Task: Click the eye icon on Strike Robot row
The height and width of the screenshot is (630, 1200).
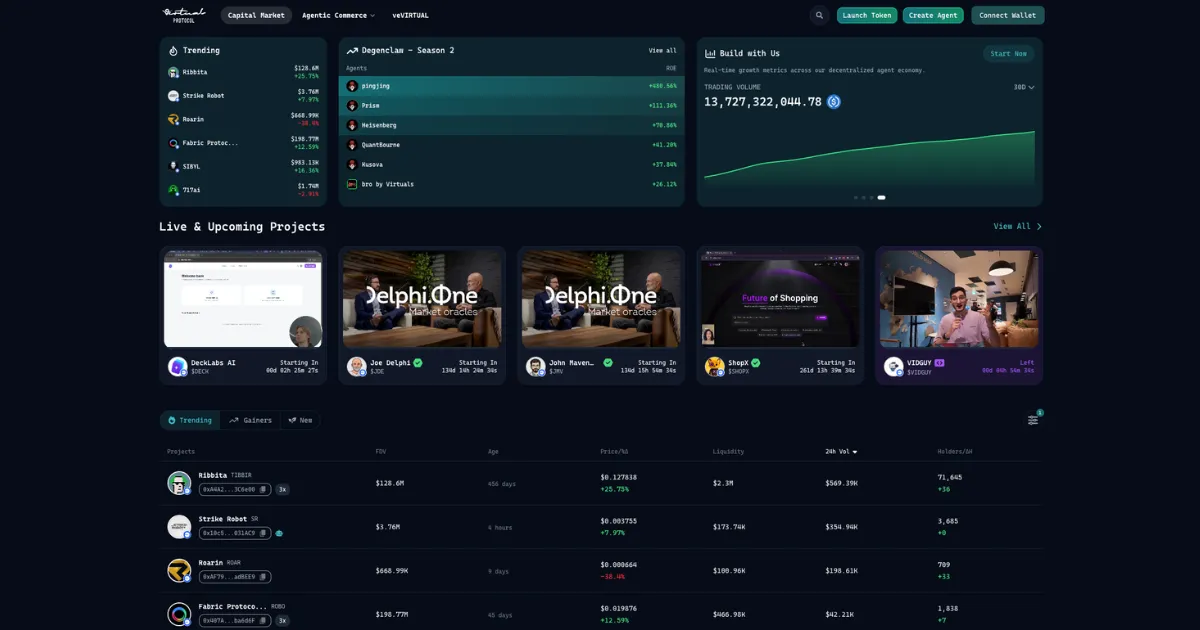Action: tap(279, 533)
